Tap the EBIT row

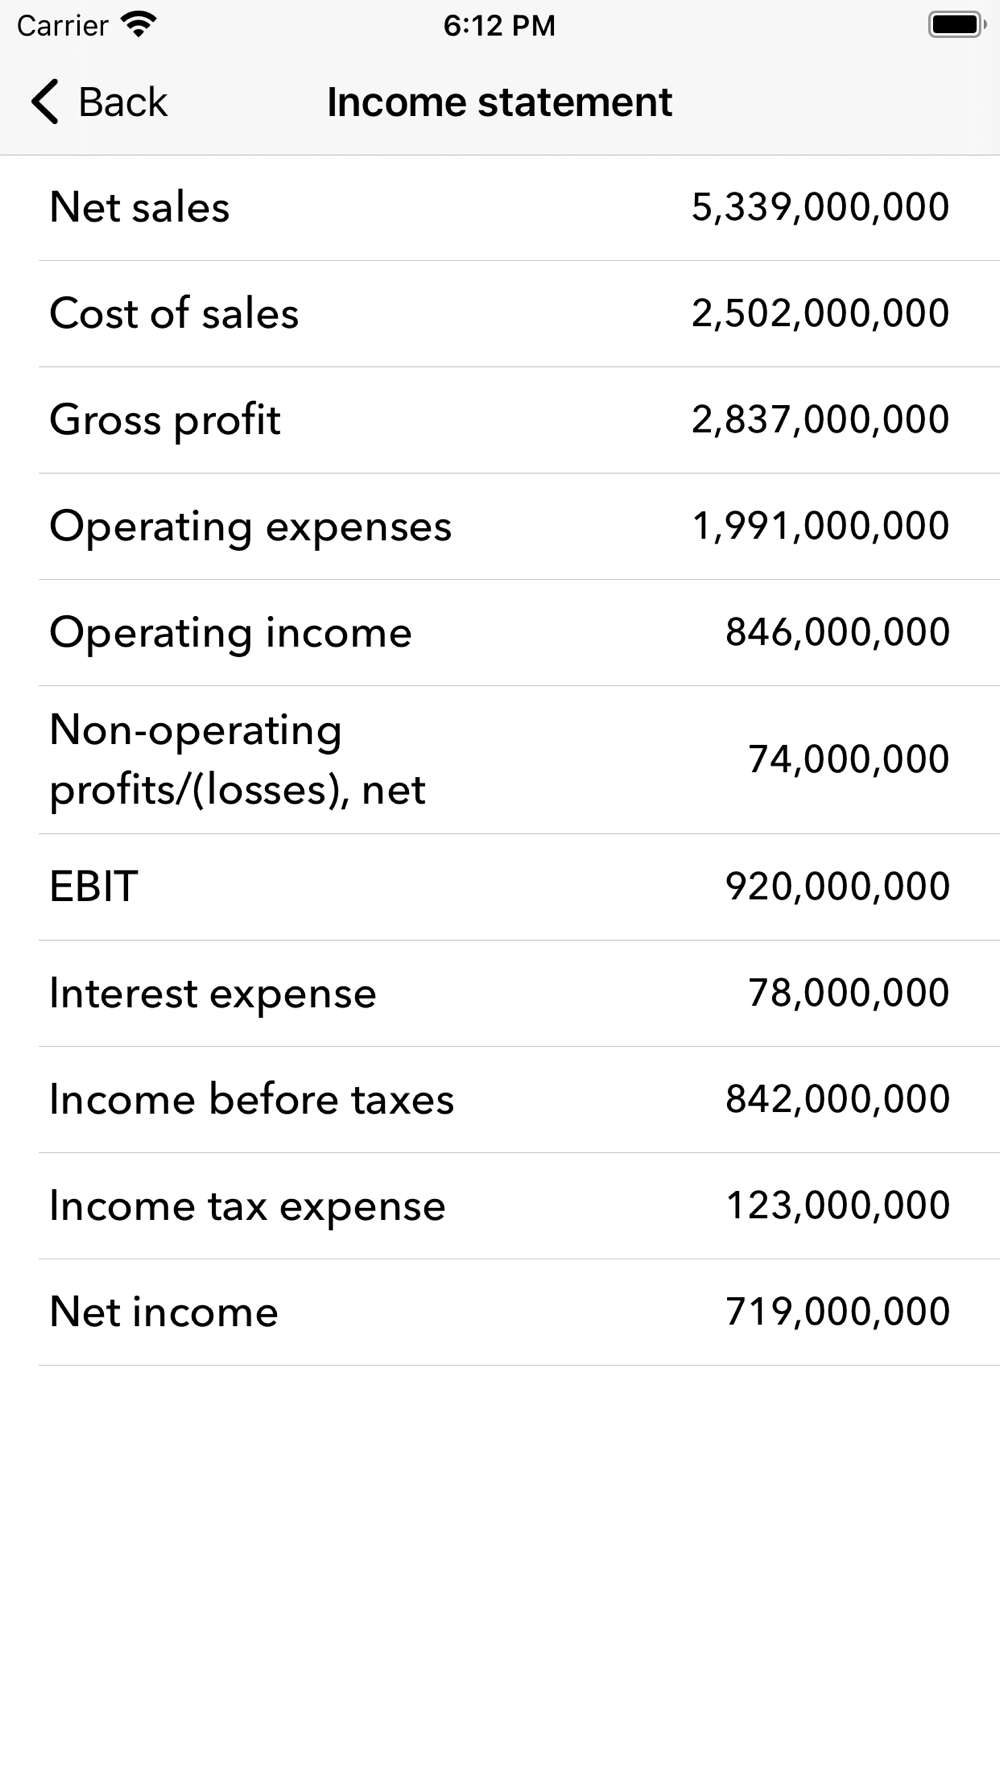(500, 887)
